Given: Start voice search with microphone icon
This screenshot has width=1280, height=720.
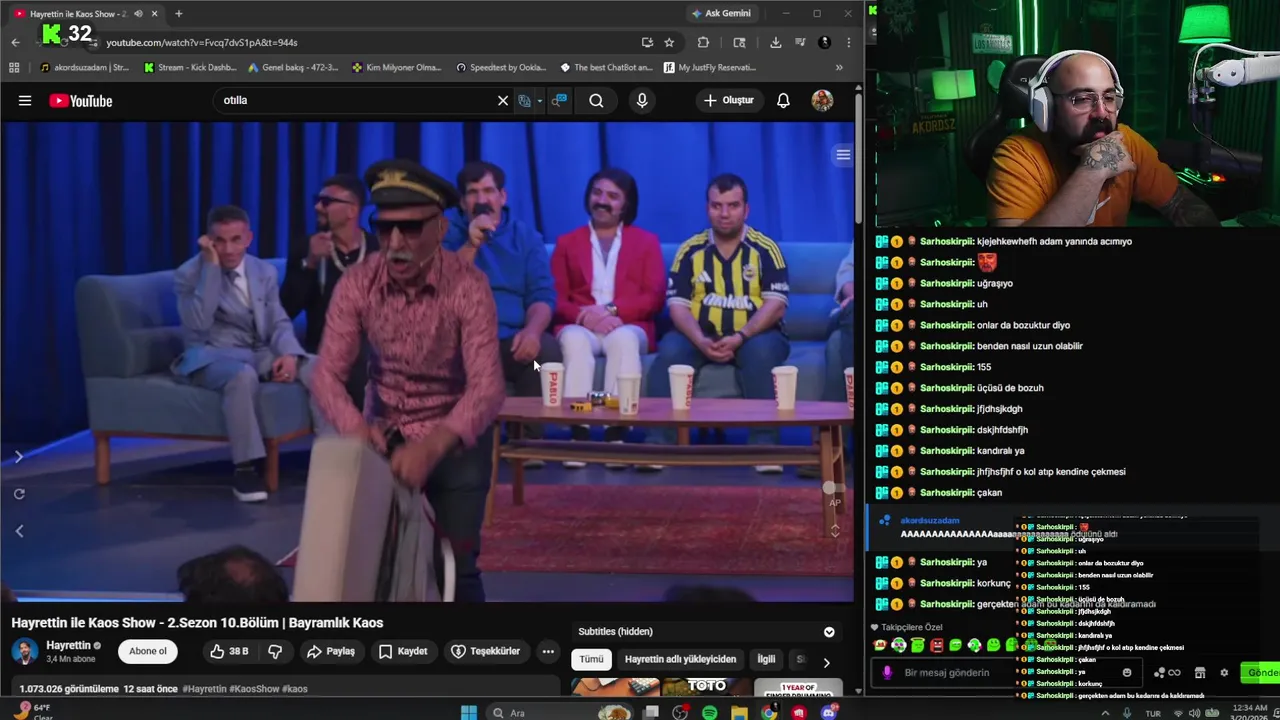Looking at the screenshot, I should click(642, 100).
